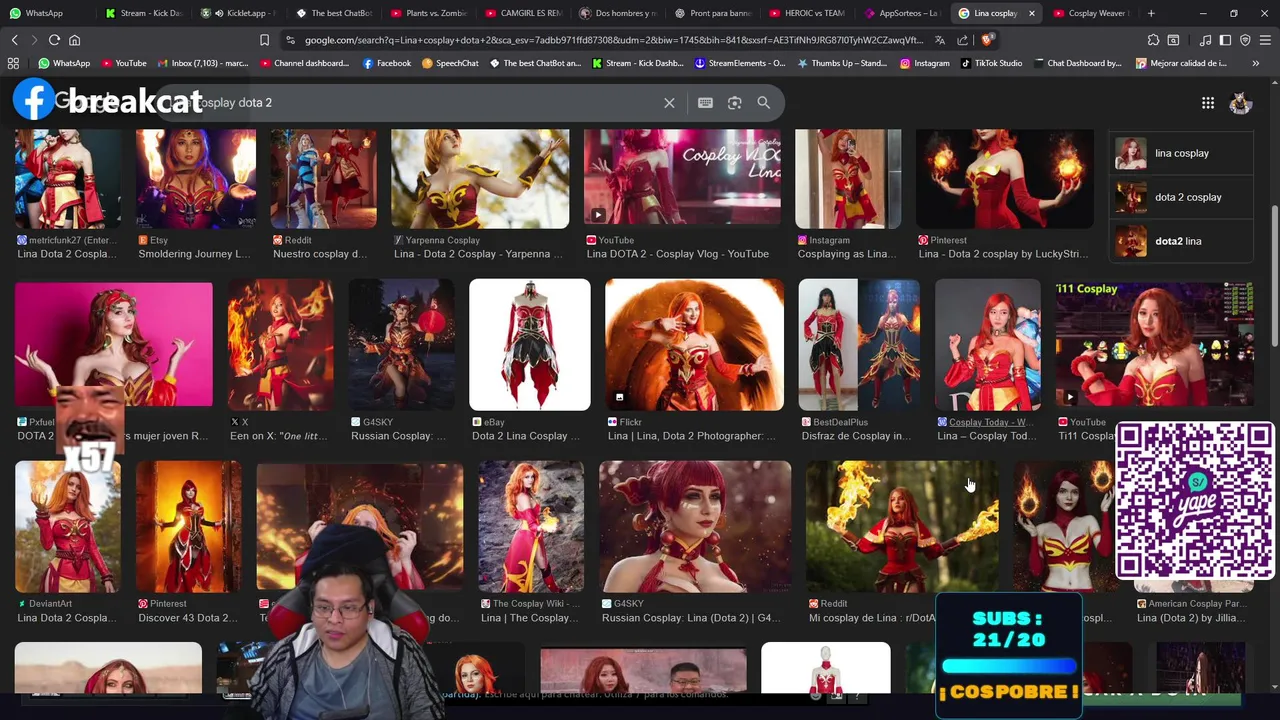Viewport: 1280px width, 720px height.
Task: Open the Reddit 'Mi cosplay de Lina' image
Action: 902,527
